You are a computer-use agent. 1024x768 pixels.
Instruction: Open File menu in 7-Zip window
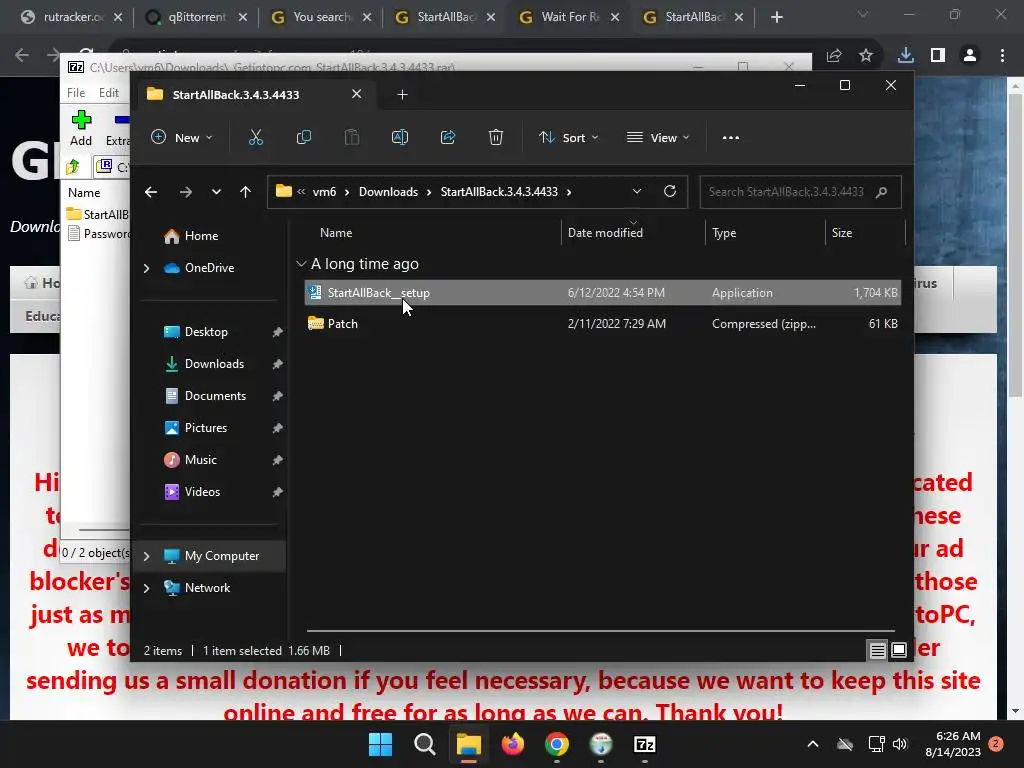coord(76,93)
